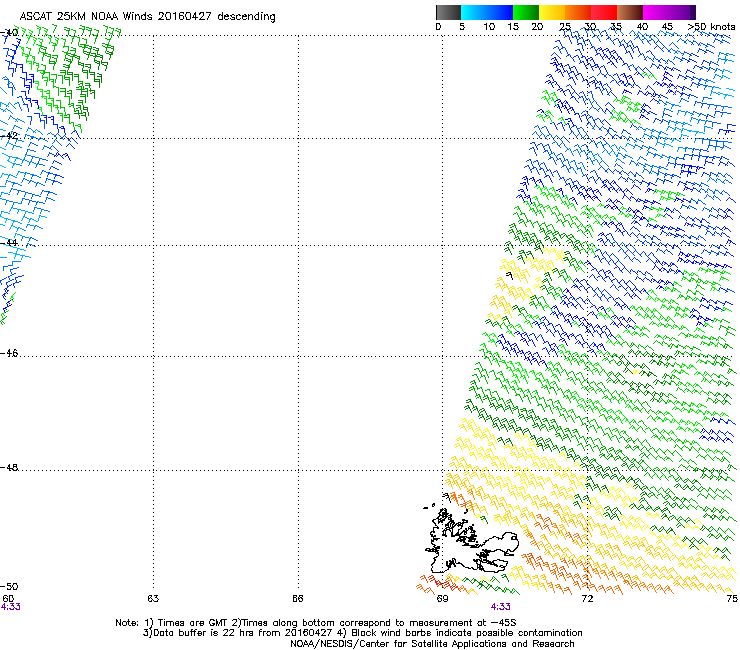Click the purple "4:33" time under longitude 60
This screenshot has height=650, width=740.
(10, 607)
